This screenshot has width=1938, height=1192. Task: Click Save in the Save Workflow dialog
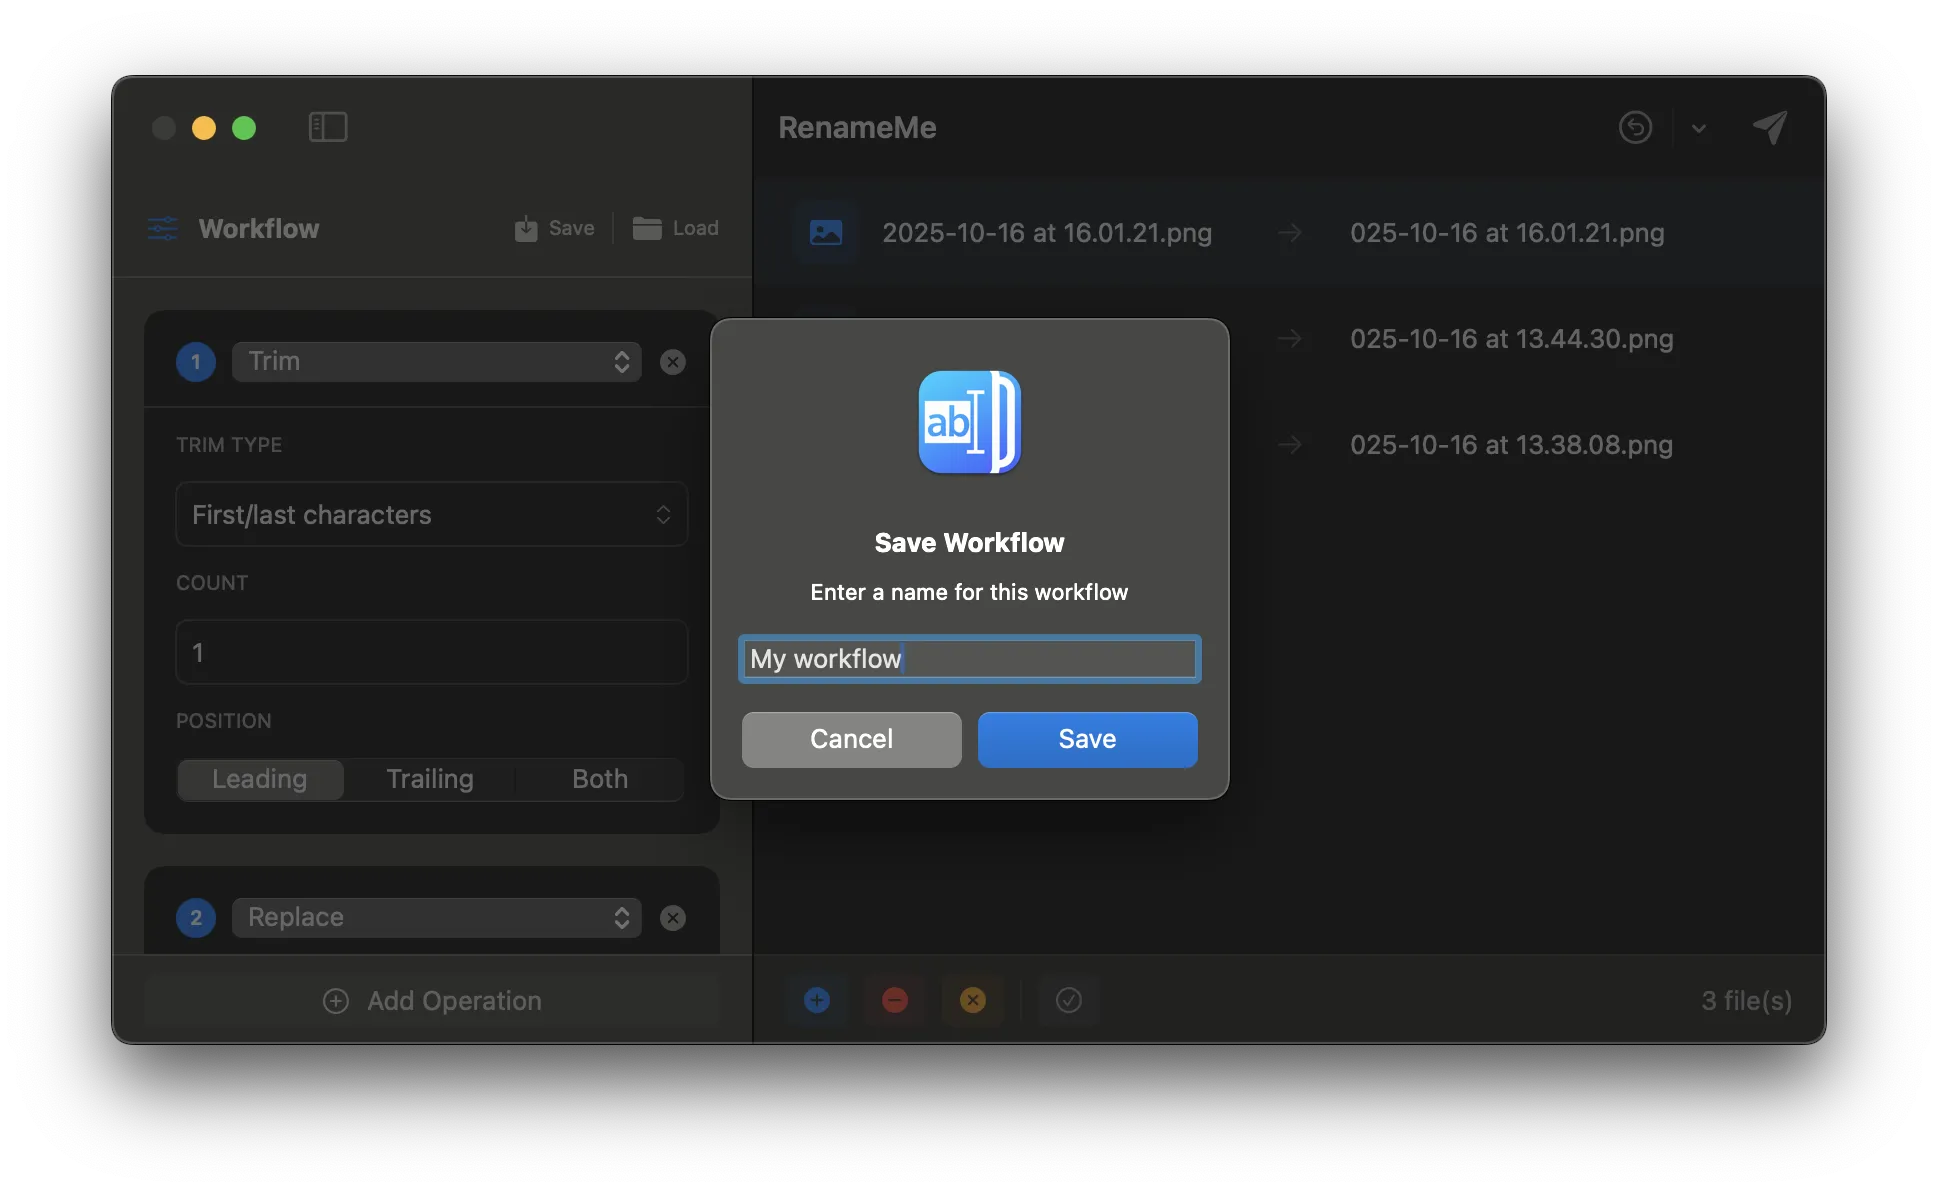[x=1087, y=739]
